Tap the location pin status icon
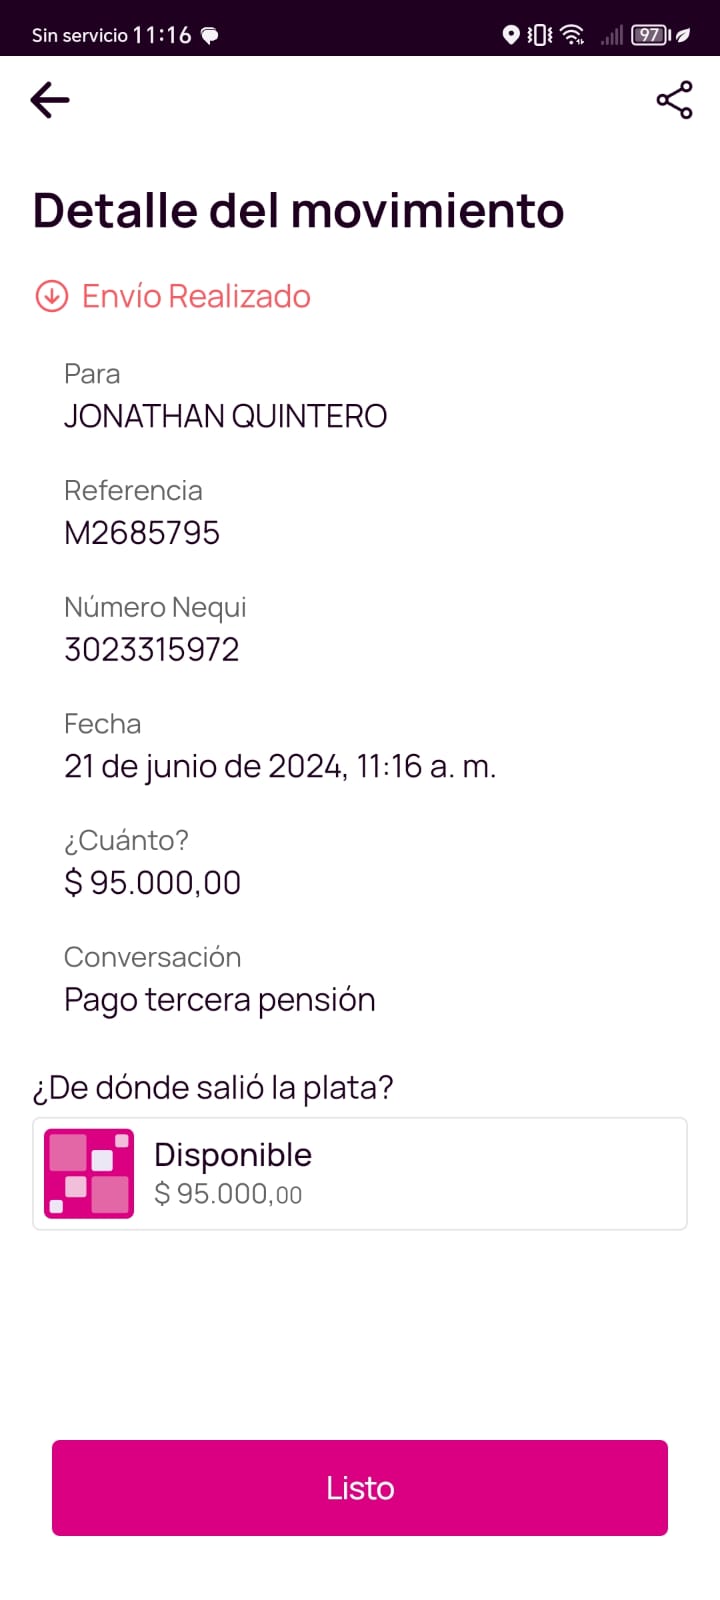Screen dimensions: 720x1600 (x=510, y=36)
